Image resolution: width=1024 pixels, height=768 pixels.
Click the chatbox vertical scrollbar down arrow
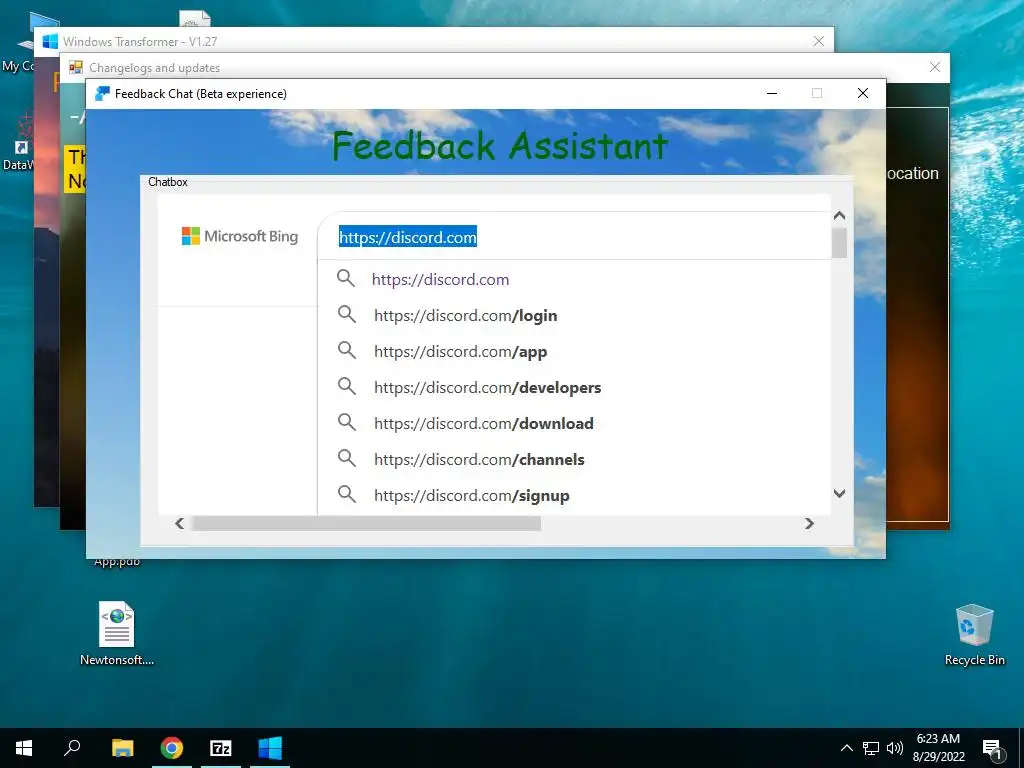[840, 494]
